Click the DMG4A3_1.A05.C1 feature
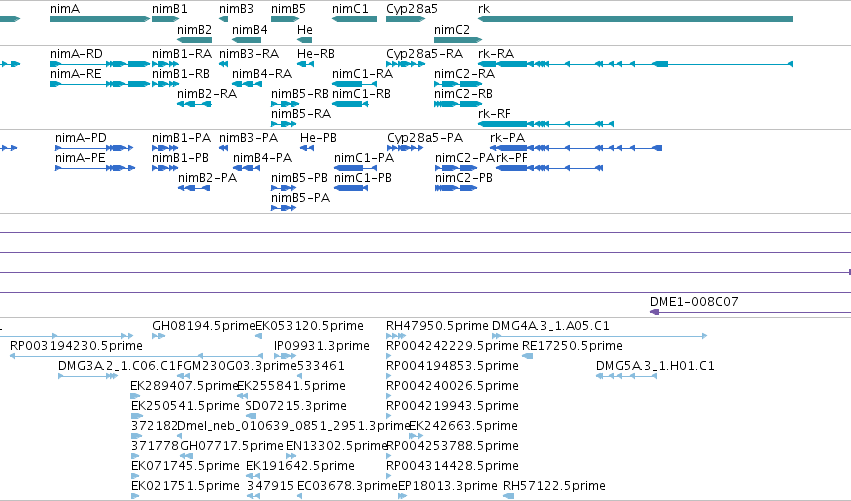Screen dimensions: 851x501 tap(600, 337)
